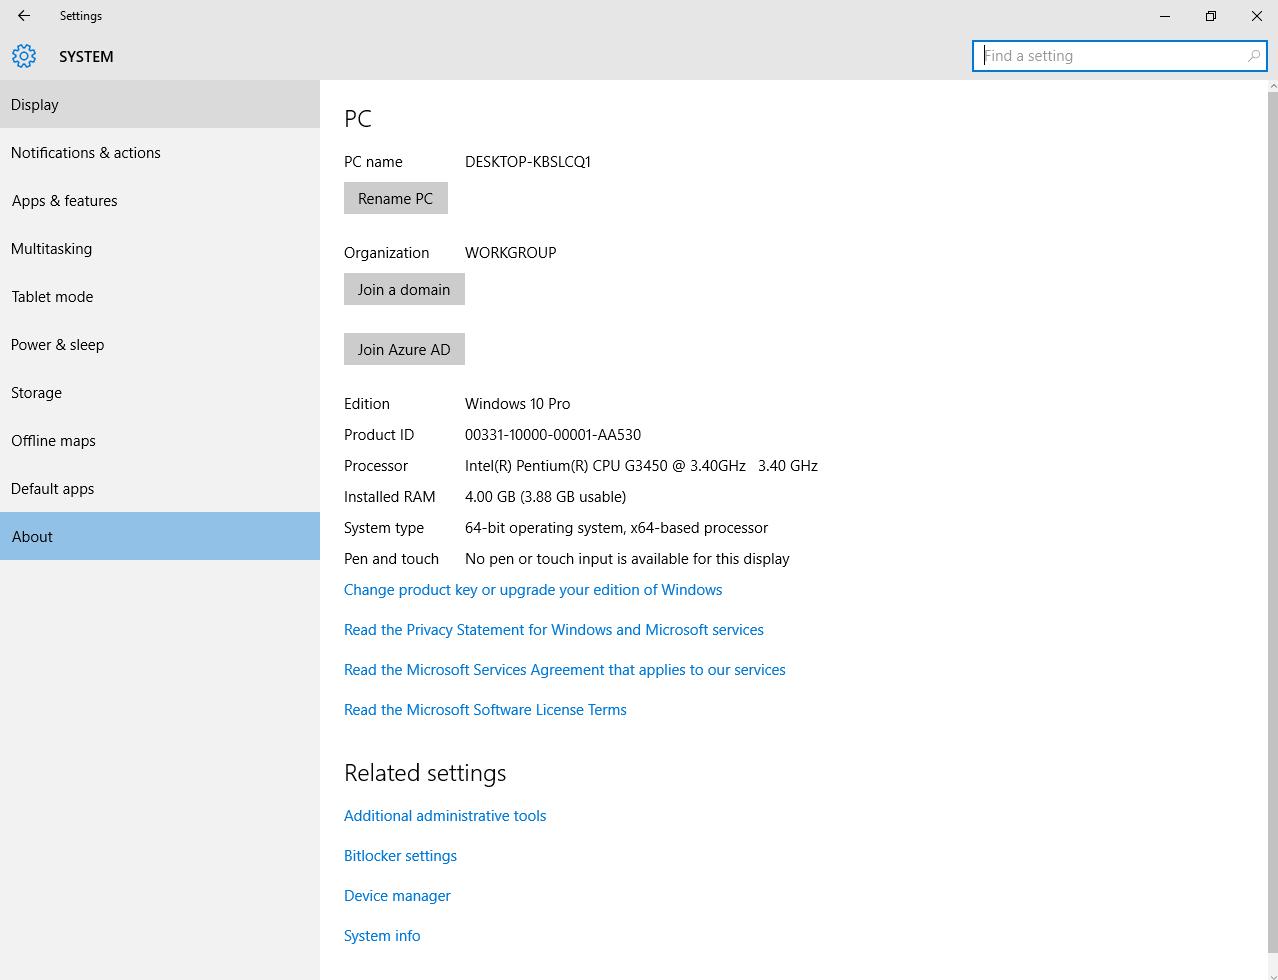
Task: Minimize the Settings window
Action: click(1165, 16)
